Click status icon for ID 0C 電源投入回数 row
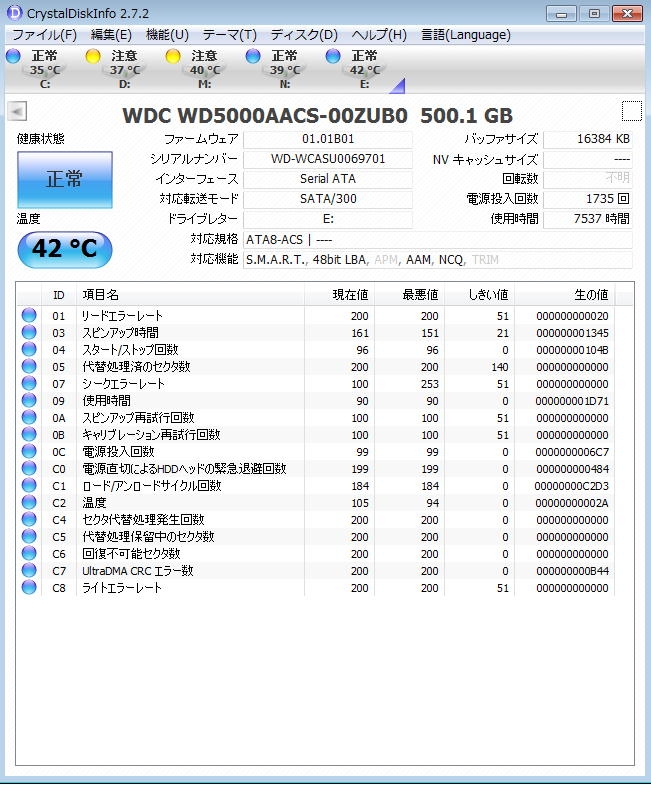The width and height of the screenshot is (651, 785). 29,451
